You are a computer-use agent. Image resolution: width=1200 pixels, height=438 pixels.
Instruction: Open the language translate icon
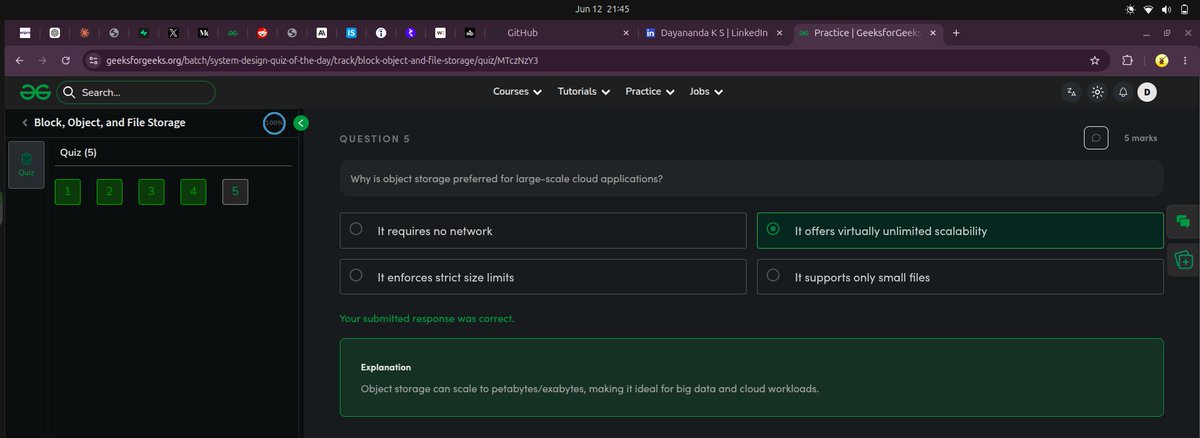pos(1072,92)
